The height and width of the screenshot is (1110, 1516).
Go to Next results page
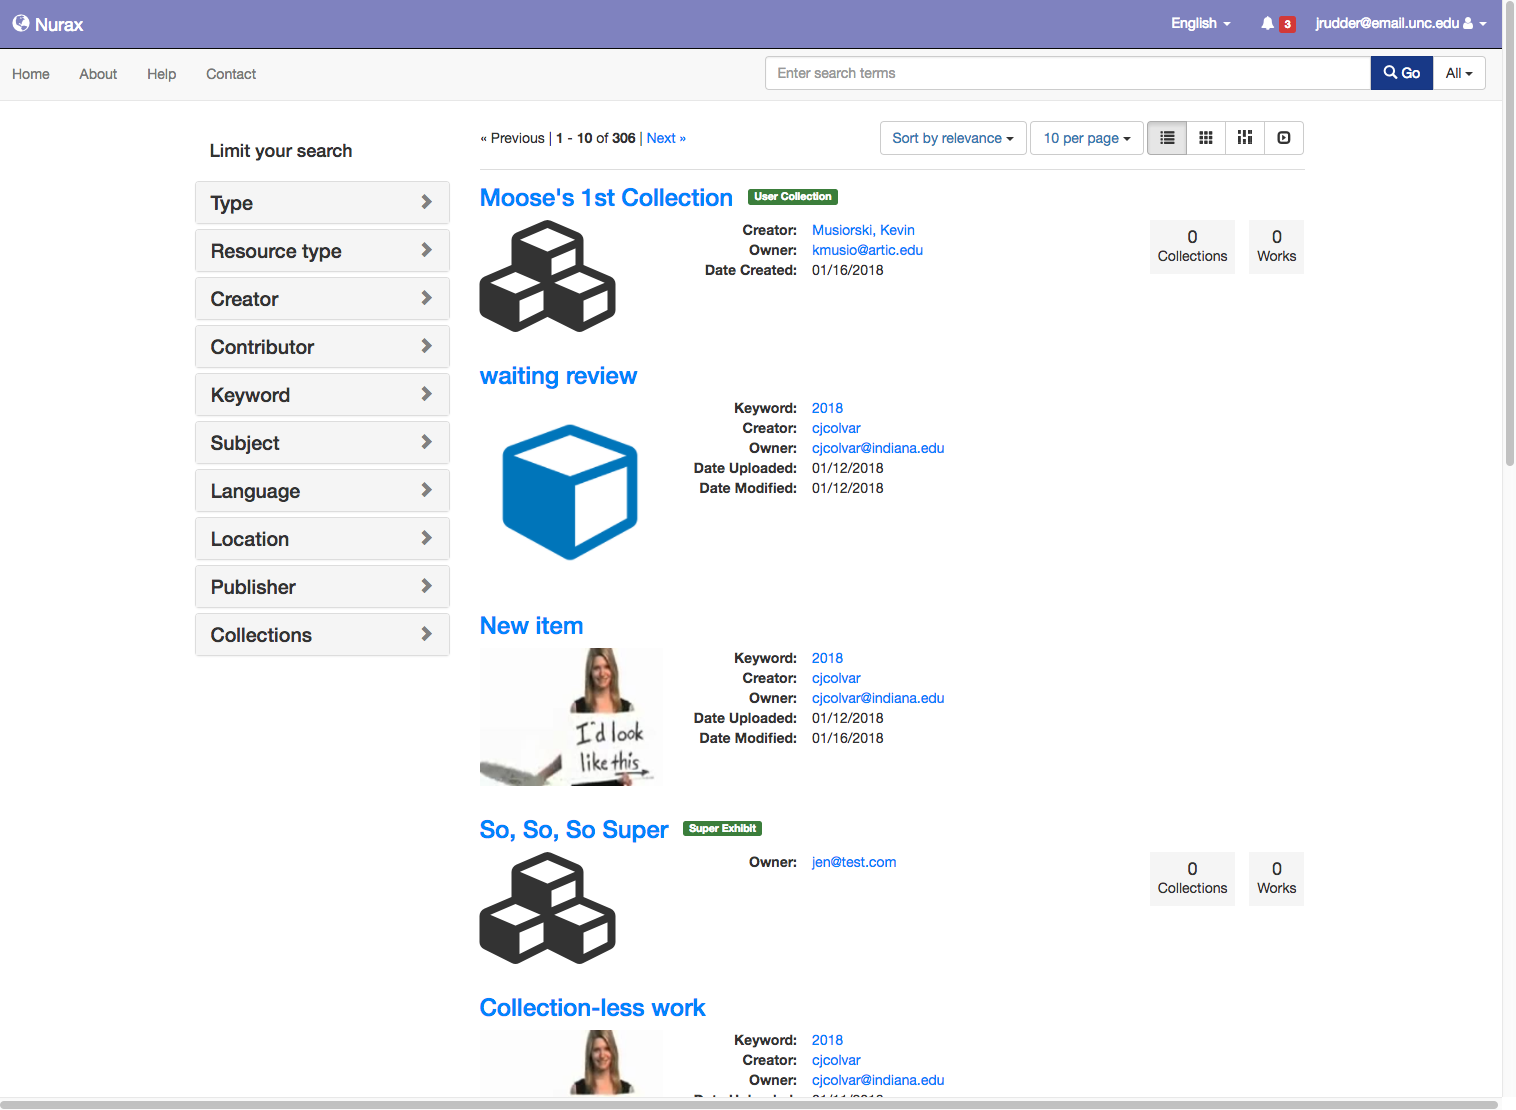[666, 138]
